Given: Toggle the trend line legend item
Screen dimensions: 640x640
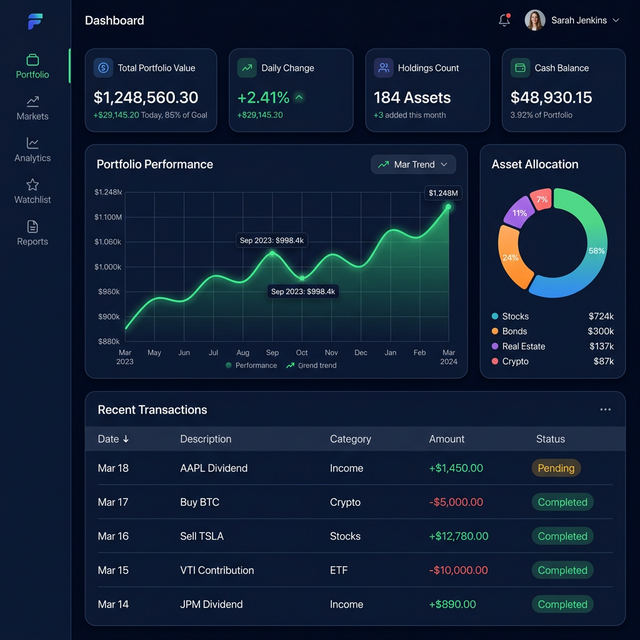Looking at the screenshot, I should [x=312, y=366].
